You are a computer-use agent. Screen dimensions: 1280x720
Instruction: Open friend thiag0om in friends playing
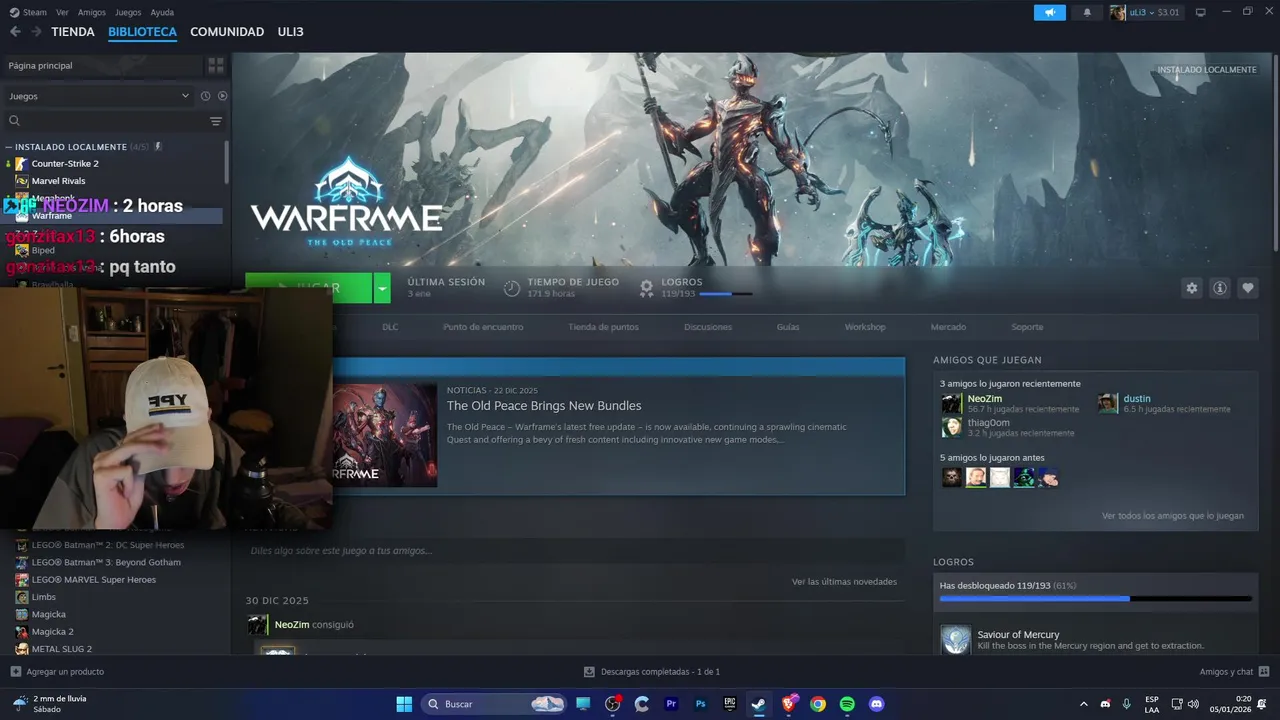pos(989,423)
